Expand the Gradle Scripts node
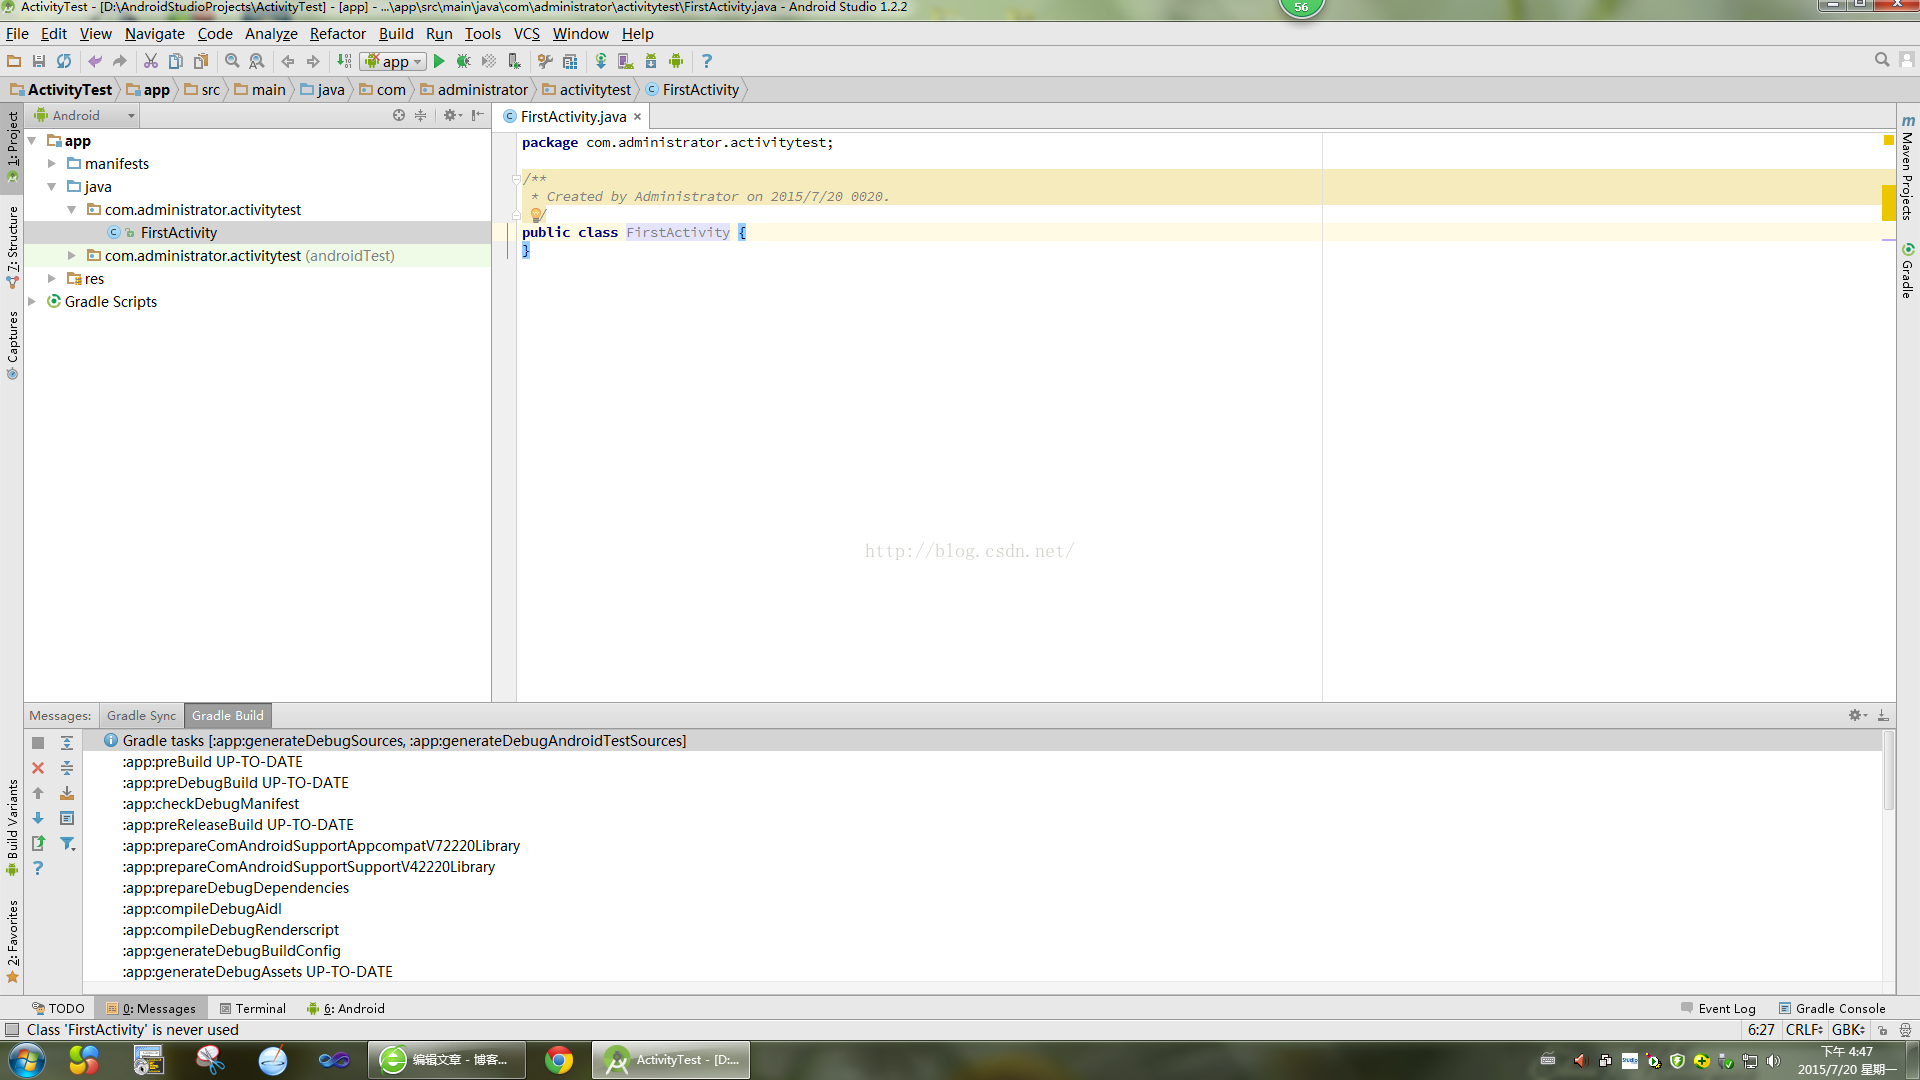1920x1080 pixels. pos(33,302)
